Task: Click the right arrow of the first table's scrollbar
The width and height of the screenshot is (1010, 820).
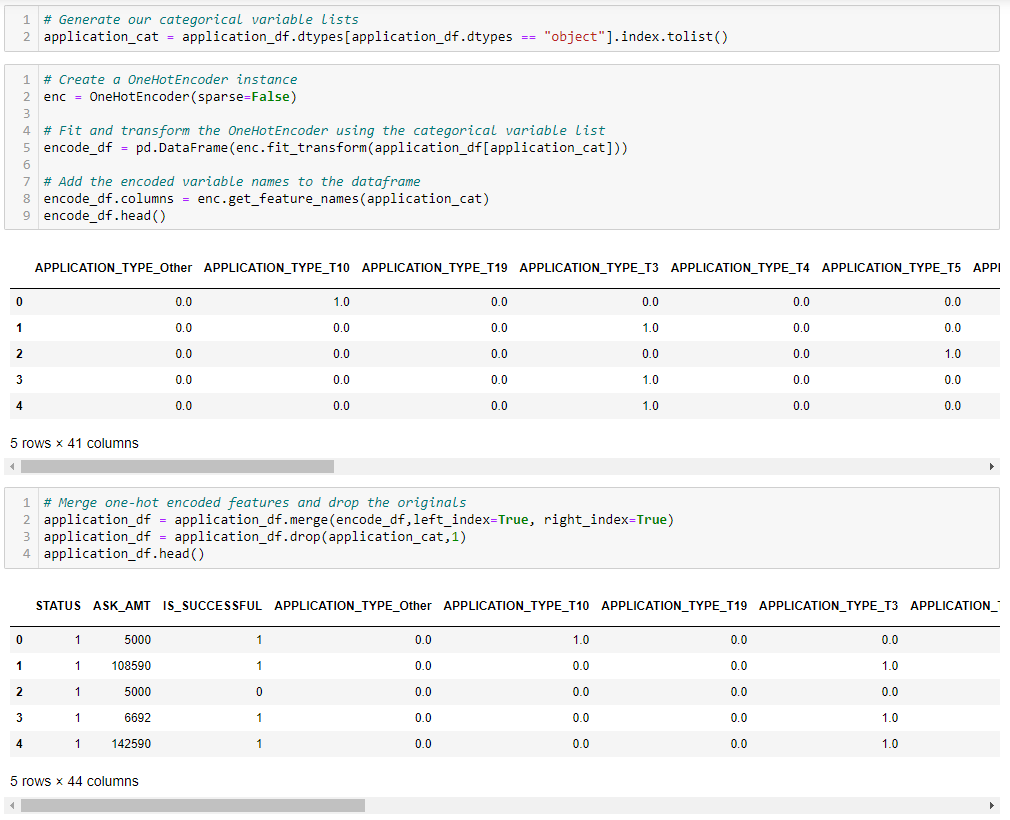Action: click(992, 466)
